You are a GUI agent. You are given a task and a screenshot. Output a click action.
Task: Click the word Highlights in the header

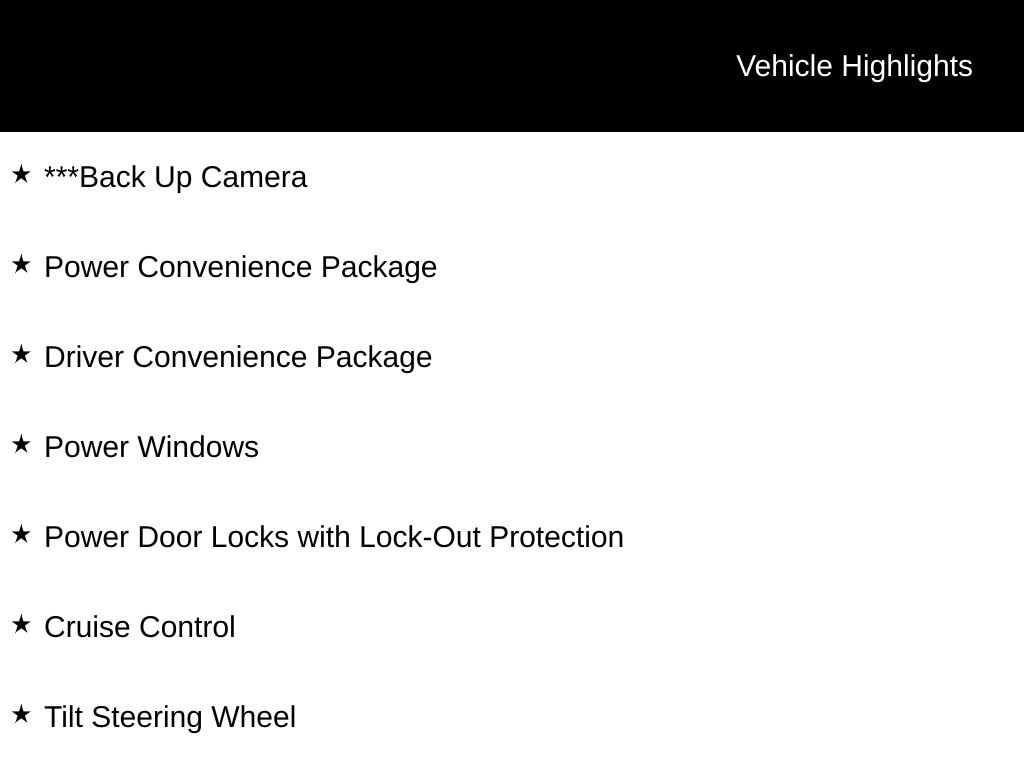907,67
